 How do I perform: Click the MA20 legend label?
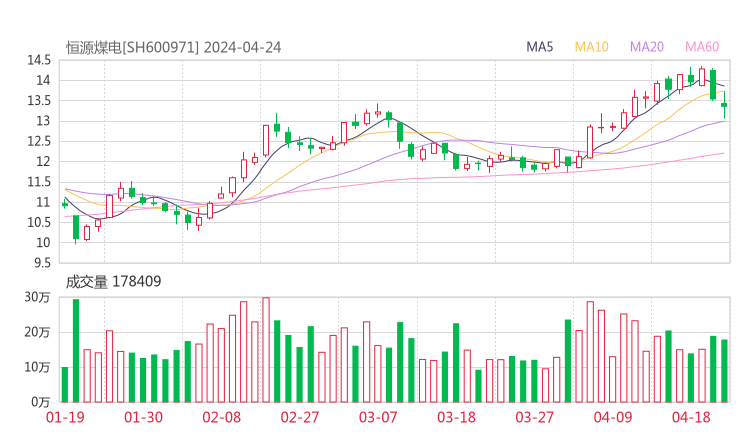coord(647,47)
